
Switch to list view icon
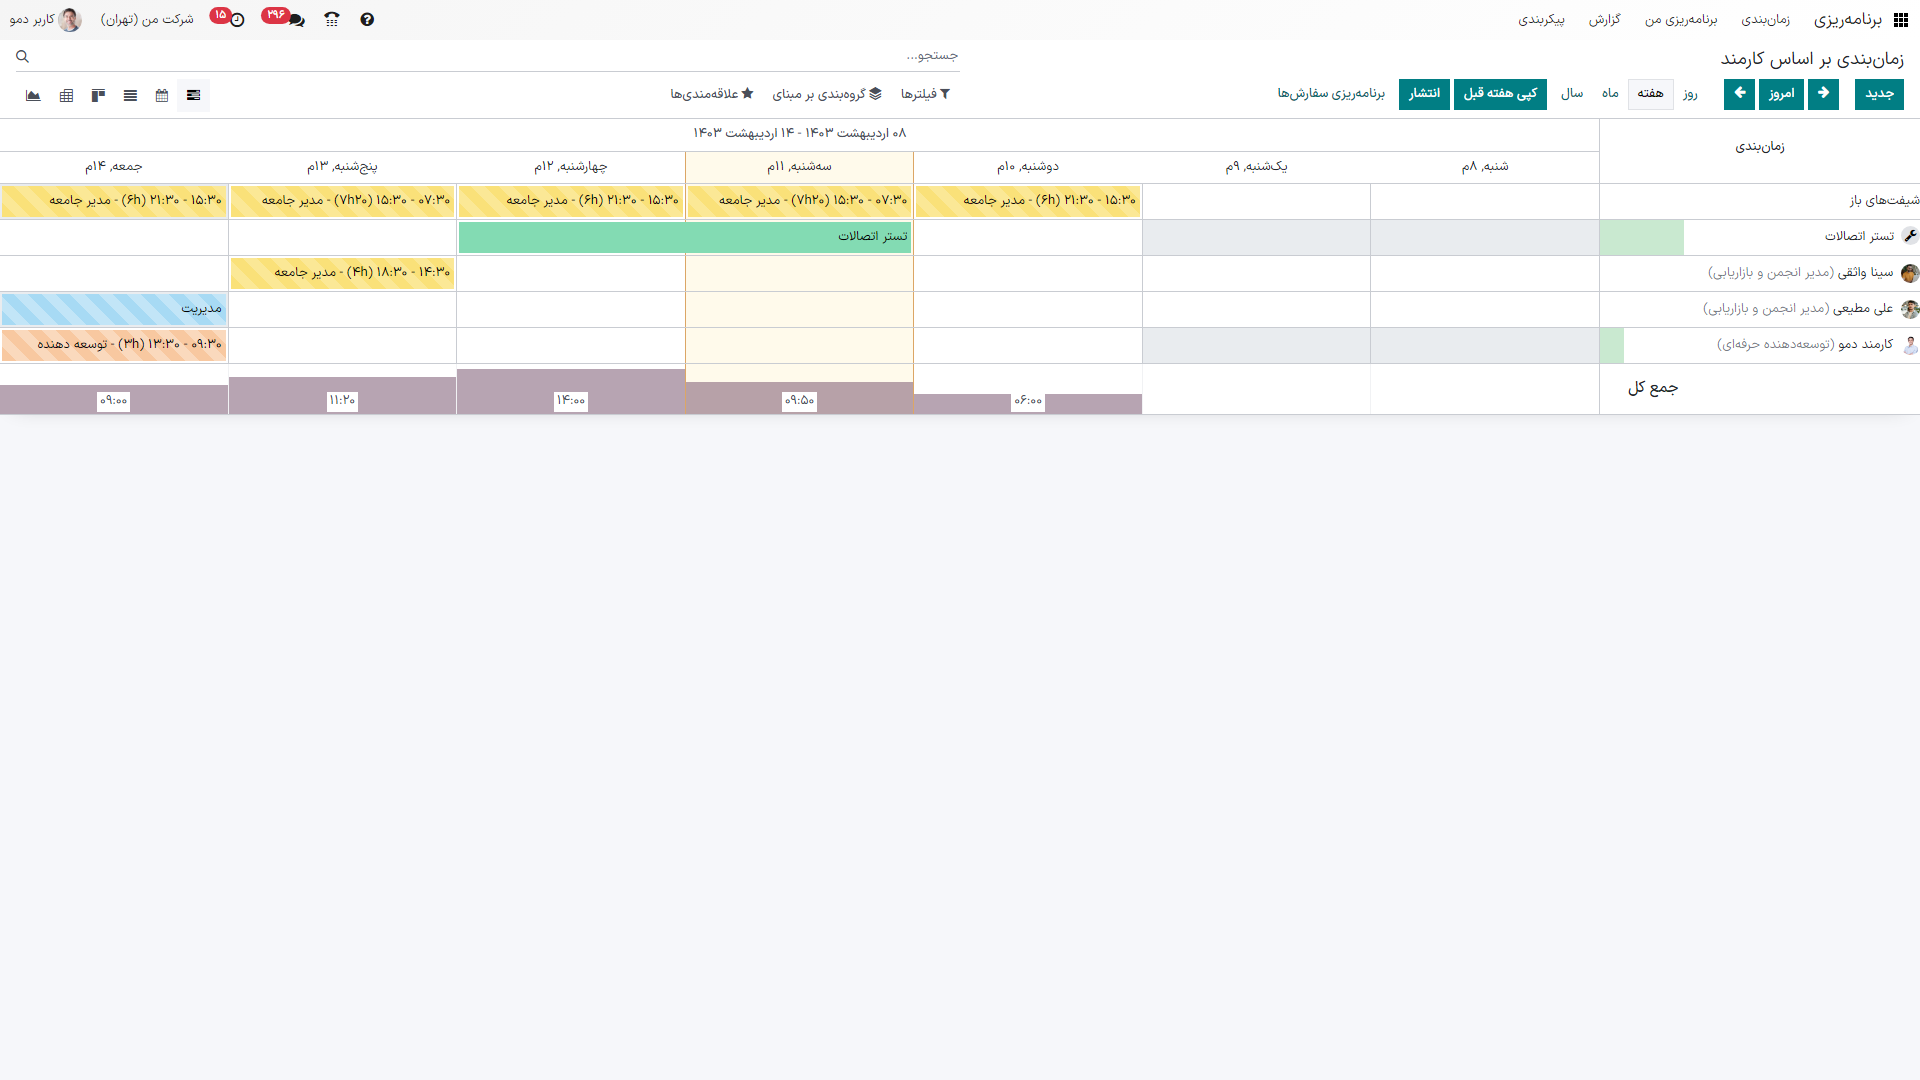[x=130, y=96]
